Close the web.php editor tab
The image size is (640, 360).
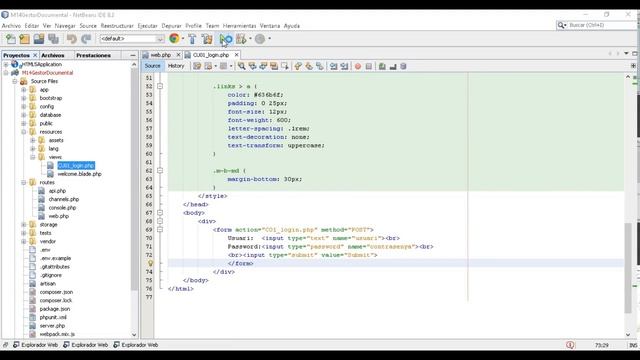178,55
